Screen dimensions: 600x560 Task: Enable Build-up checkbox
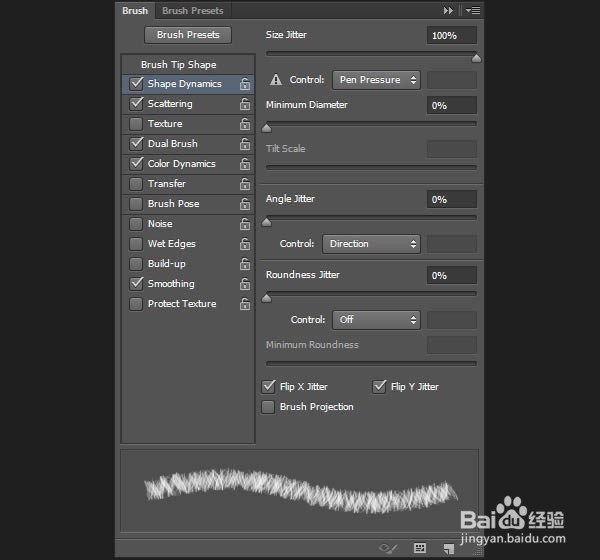[x=136, y=264]
